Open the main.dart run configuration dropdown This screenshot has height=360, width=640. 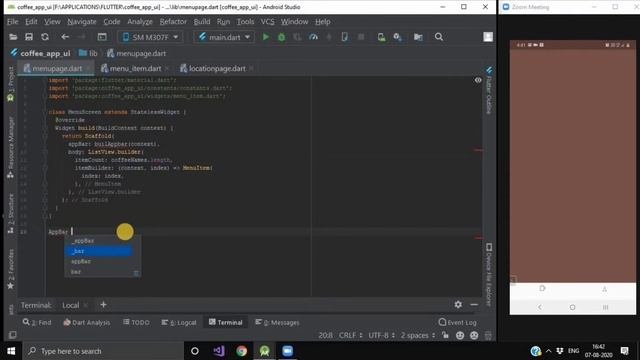pyautogui.click(x=224, y=37)
